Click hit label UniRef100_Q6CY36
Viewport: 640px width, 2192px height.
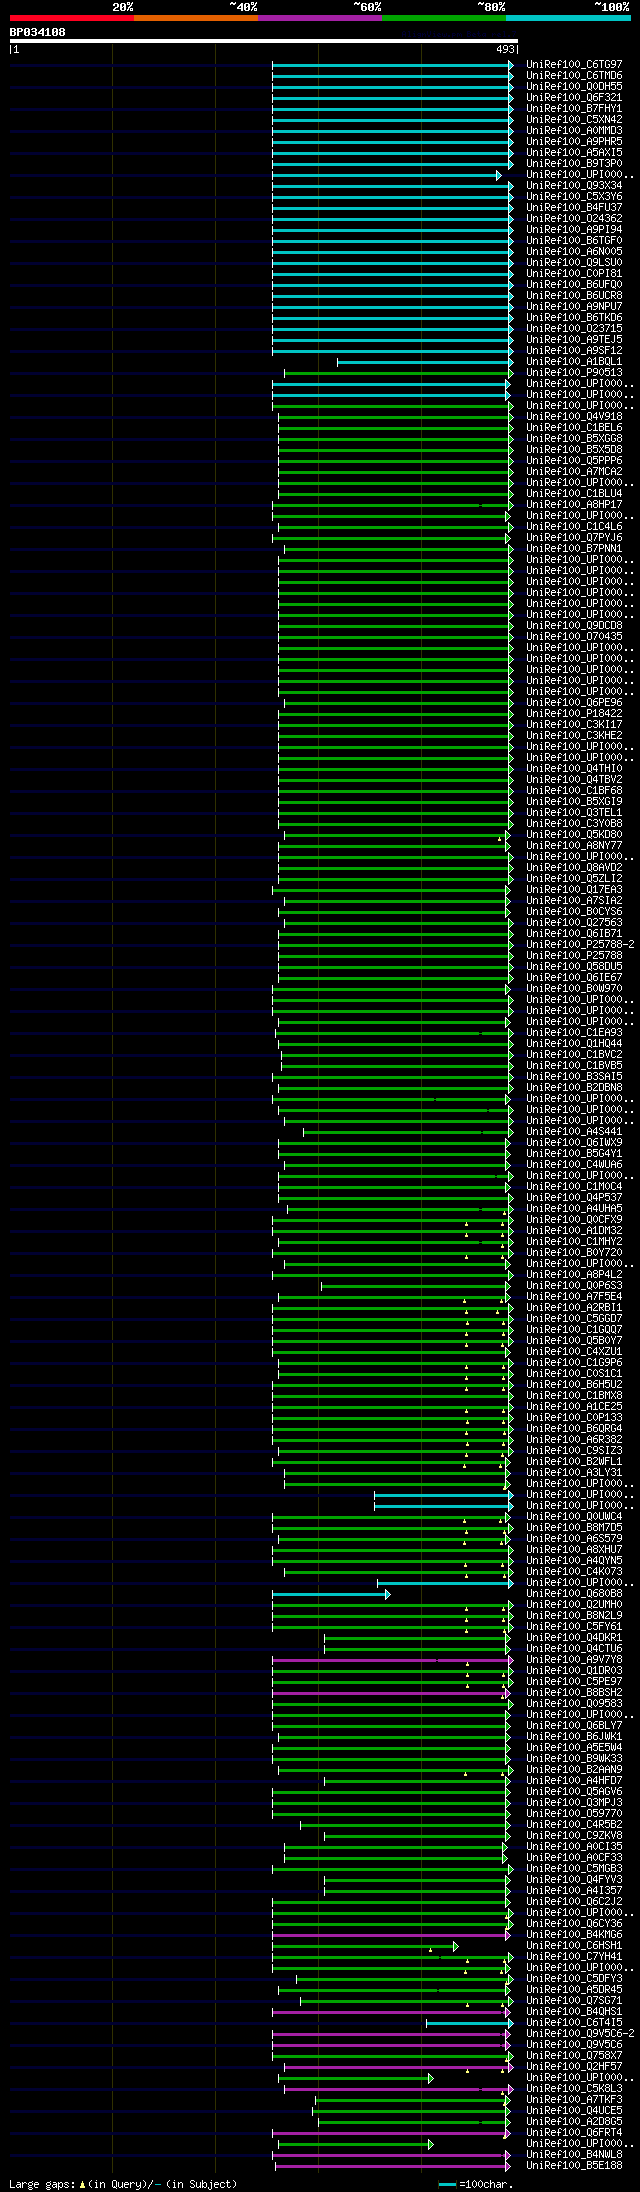(x=574, y=1924)
